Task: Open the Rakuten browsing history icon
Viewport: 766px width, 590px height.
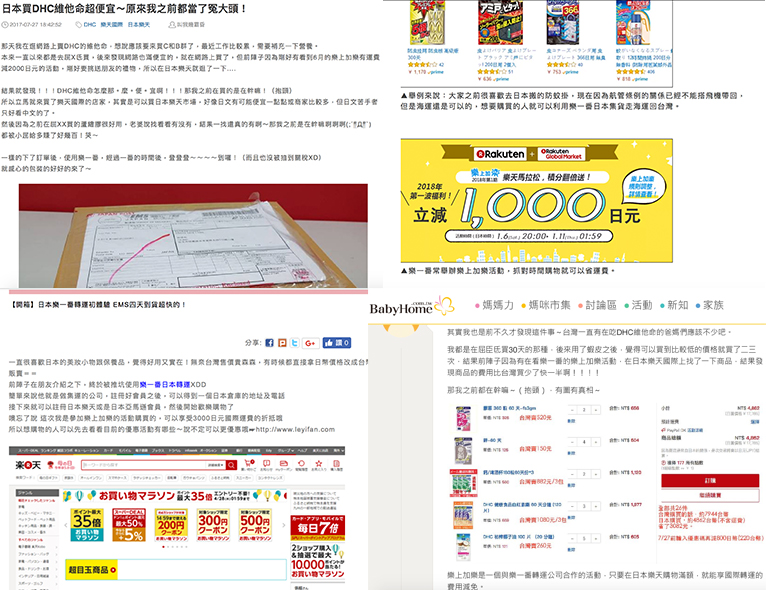Action: pos(301,463)
